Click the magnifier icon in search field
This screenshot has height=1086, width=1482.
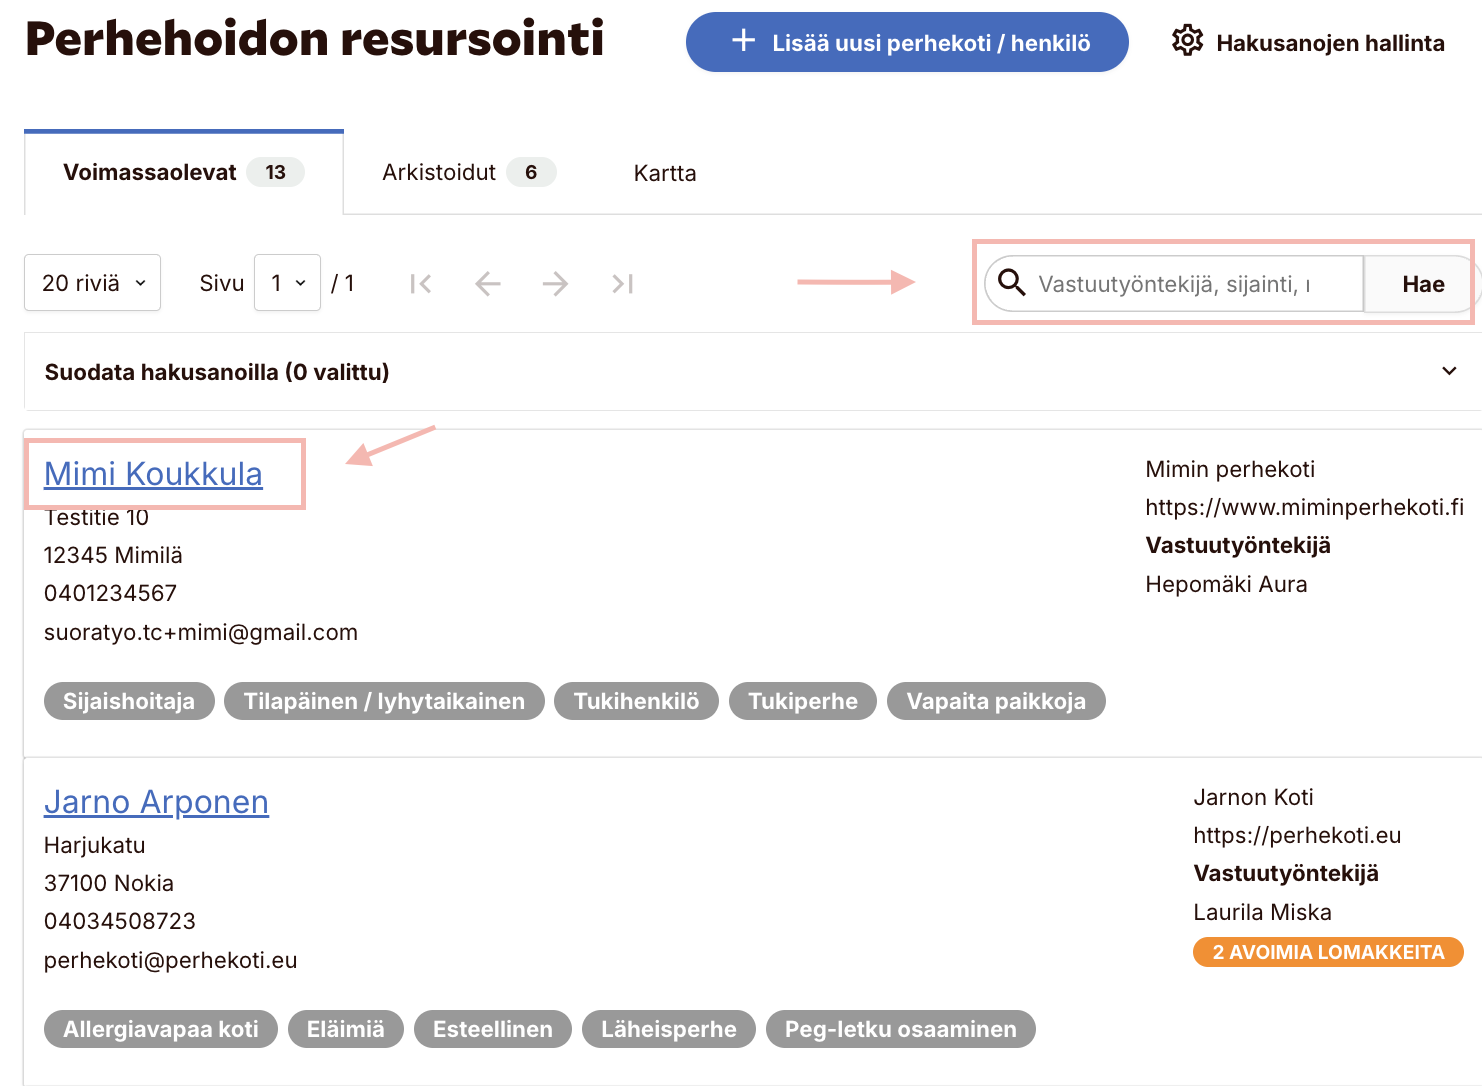[1012, 283]
